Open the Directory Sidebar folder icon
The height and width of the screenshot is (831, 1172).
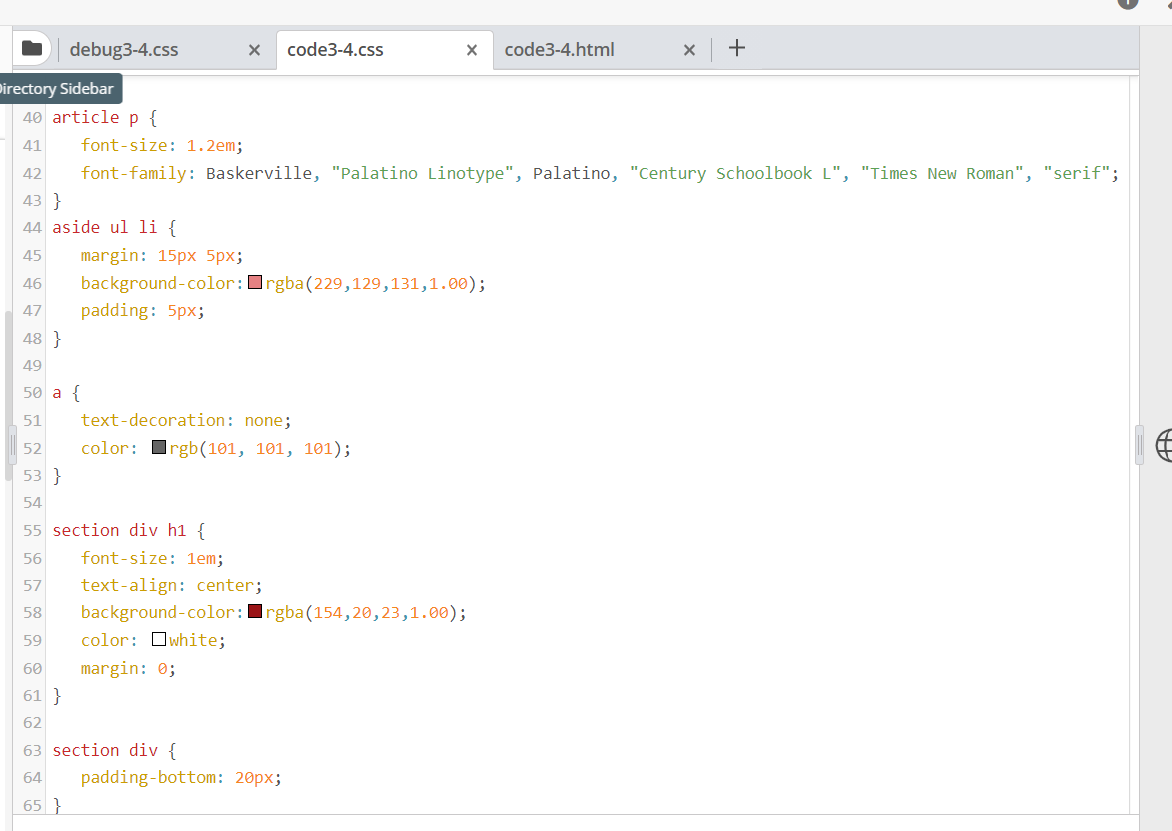(31, 47)
